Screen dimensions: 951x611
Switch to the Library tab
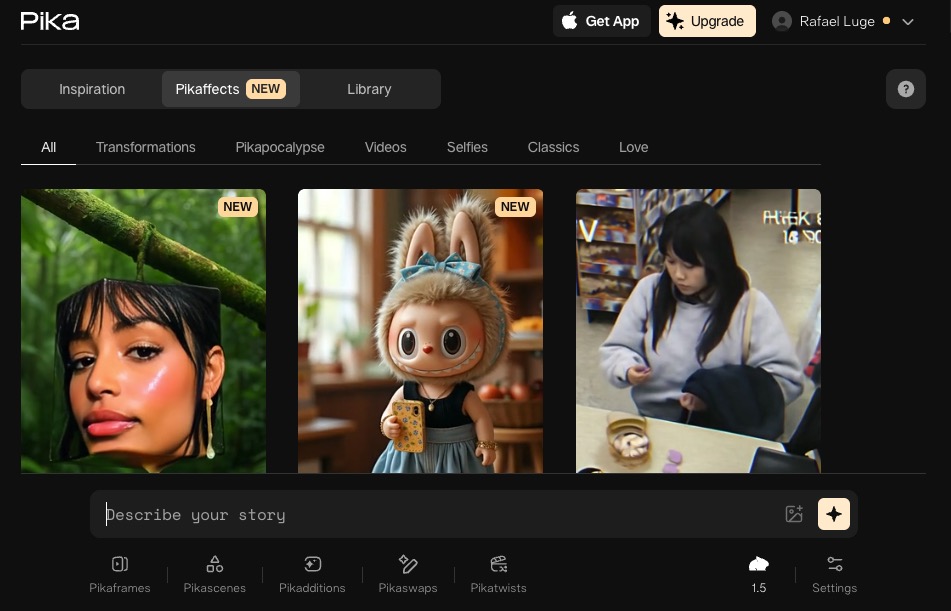tap(369, 89)
